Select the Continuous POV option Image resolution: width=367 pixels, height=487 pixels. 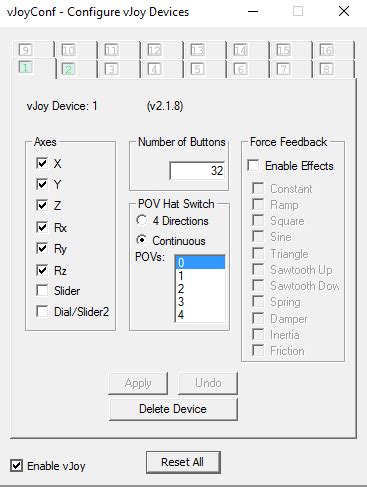[x=142, y=240]
